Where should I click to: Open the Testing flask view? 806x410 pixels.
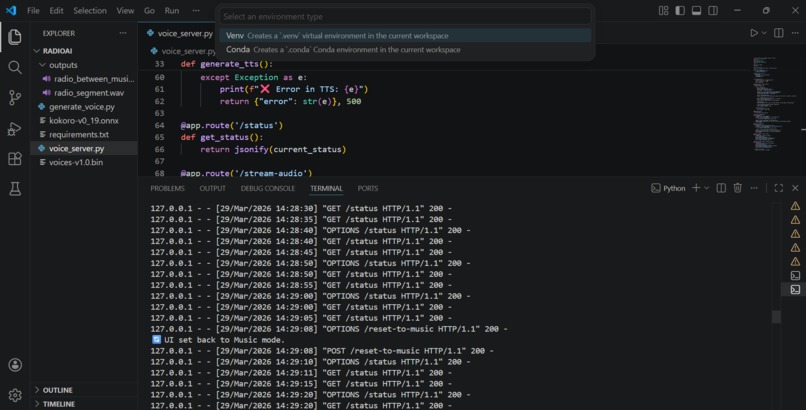pos(15,189)
